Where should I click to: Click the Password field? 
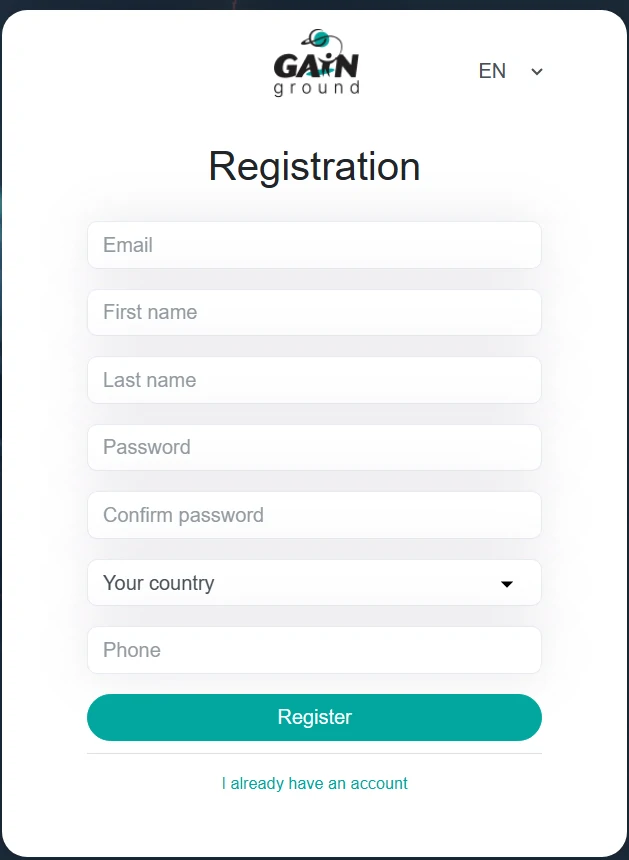click(x=314, y=448)
